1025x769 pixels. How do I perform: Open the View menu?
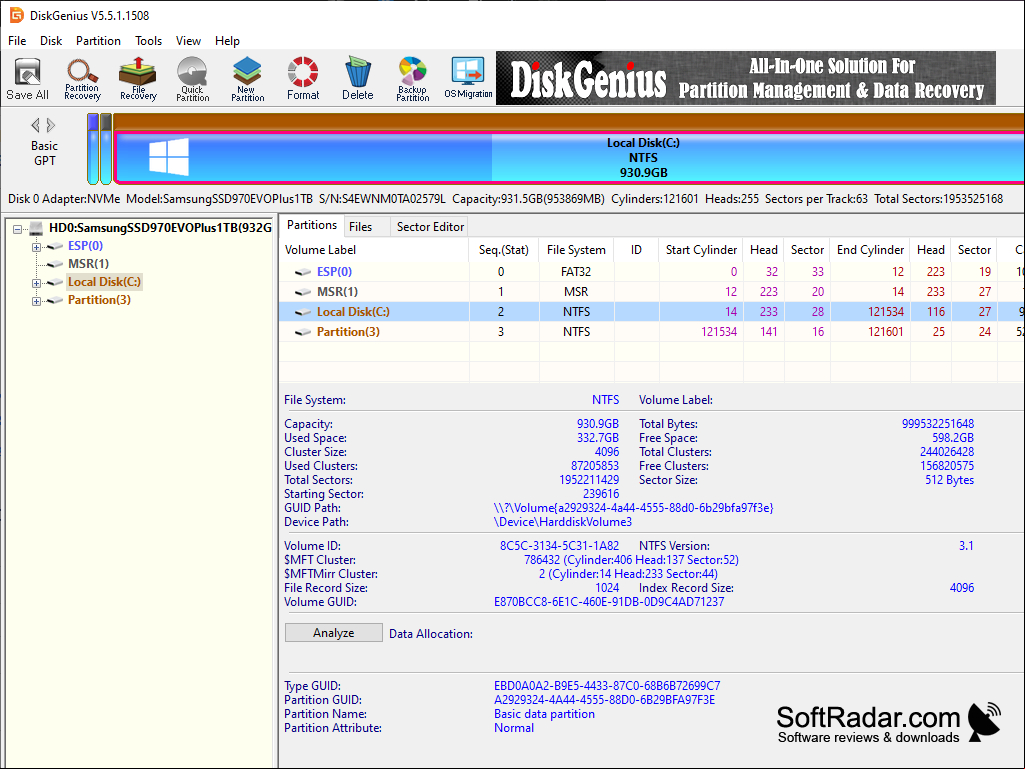point(188,41)
